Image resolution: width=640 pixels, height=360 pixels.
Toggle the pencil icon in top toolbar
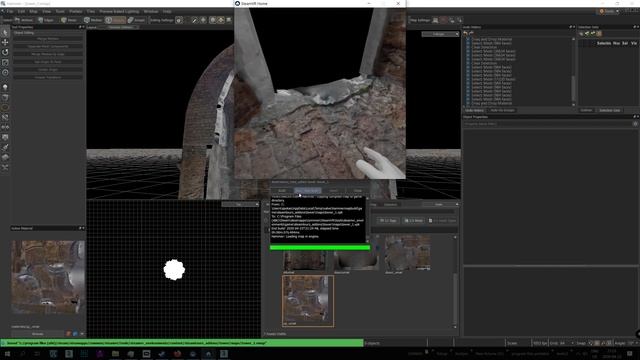click(x=194, y=20)
